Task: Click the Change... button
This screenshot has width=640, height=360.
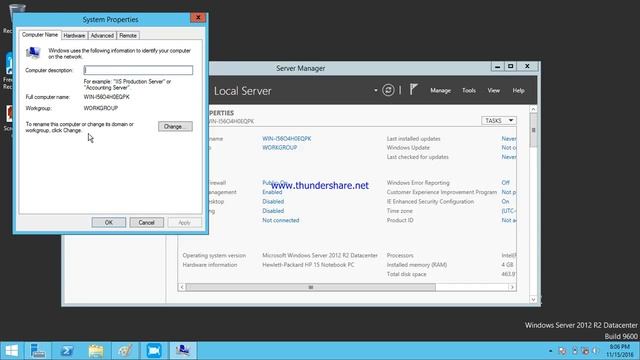Action: click(x=175, y=127)
